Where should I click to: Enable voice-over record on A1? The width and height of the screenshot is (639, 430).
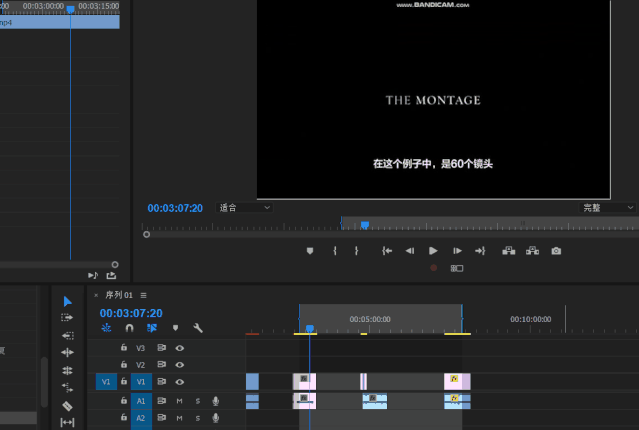click(x=216, y=401)
